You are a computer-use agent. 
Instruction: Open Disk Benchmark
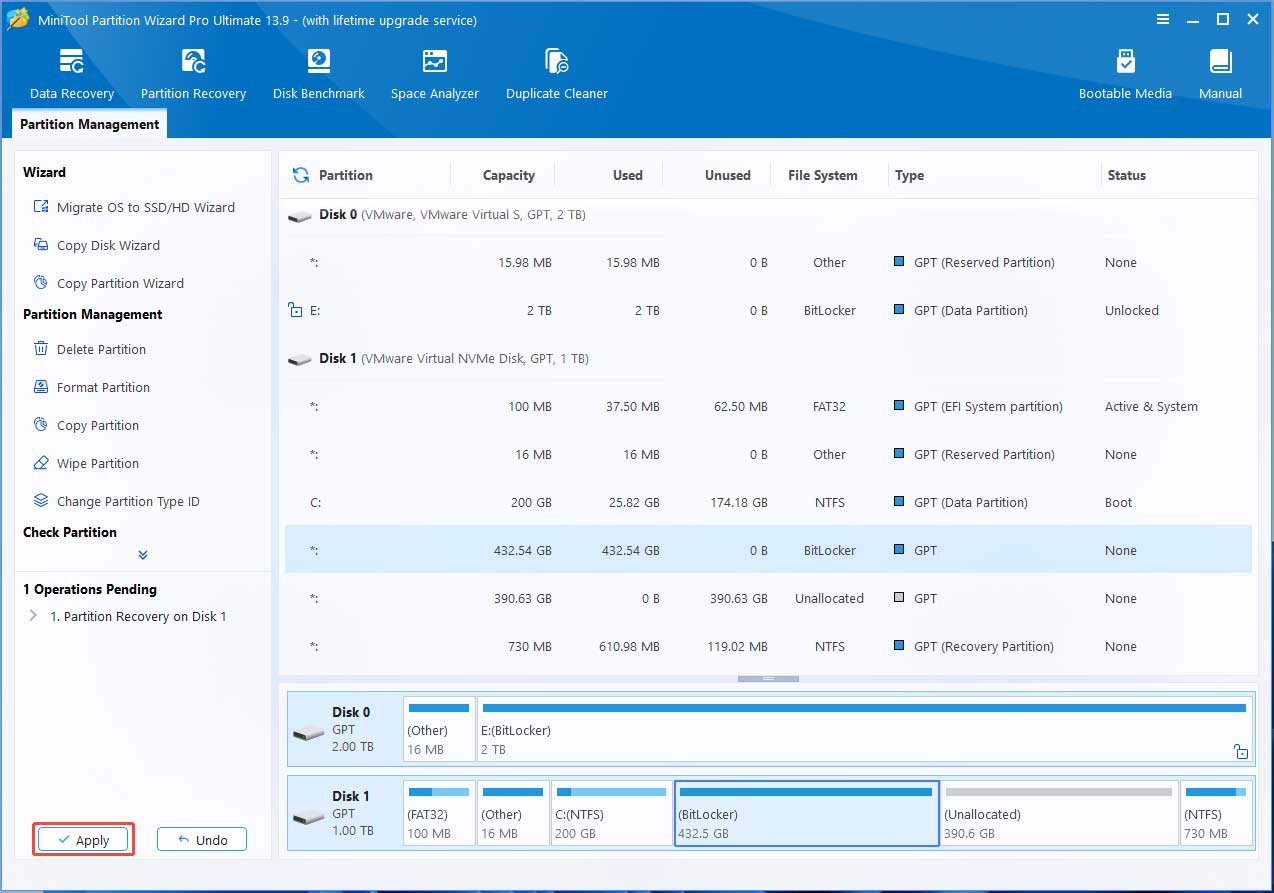point(318,75)
